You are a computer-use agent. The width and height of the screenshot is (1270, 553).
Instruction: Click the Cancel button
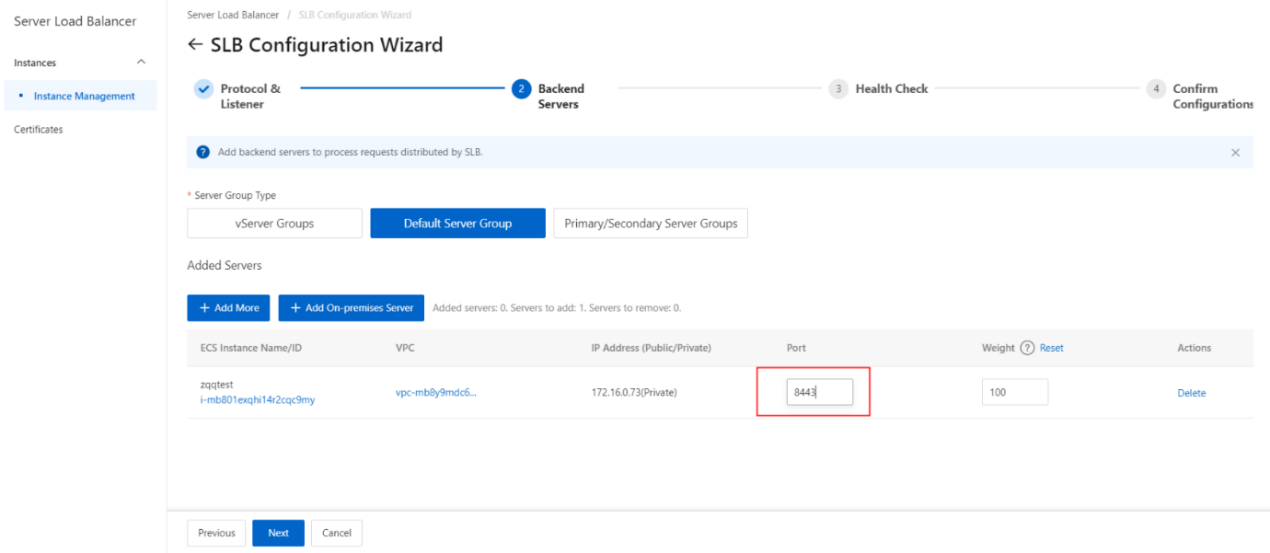point(337,533)
